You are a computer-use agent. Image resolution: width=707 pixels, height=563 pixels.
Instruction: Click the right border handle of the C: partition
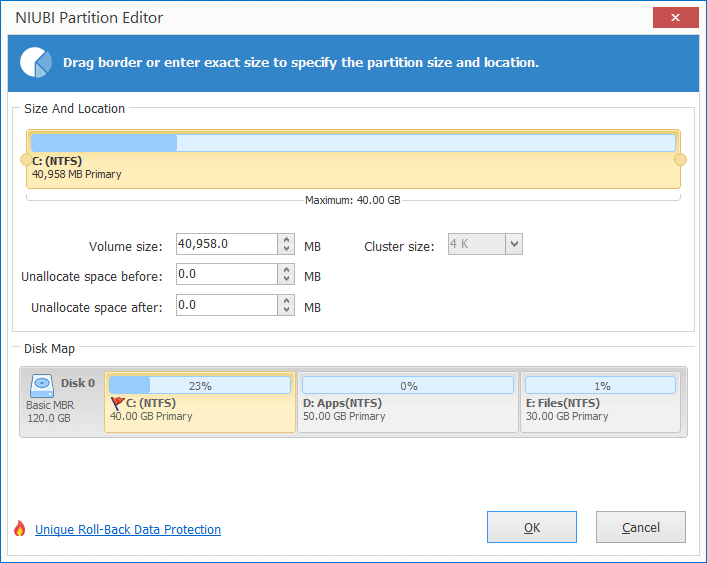[x=680, y=160]
